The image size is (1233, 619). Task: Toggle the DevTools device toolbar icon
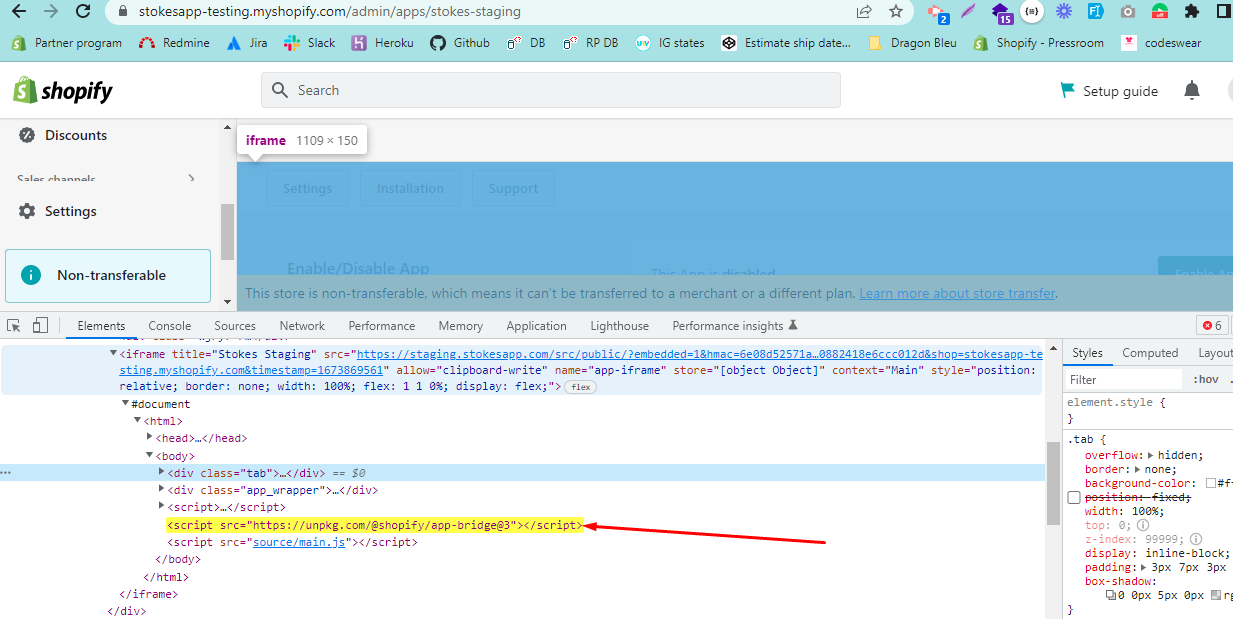pyautogui.click(x=40, y=325)
